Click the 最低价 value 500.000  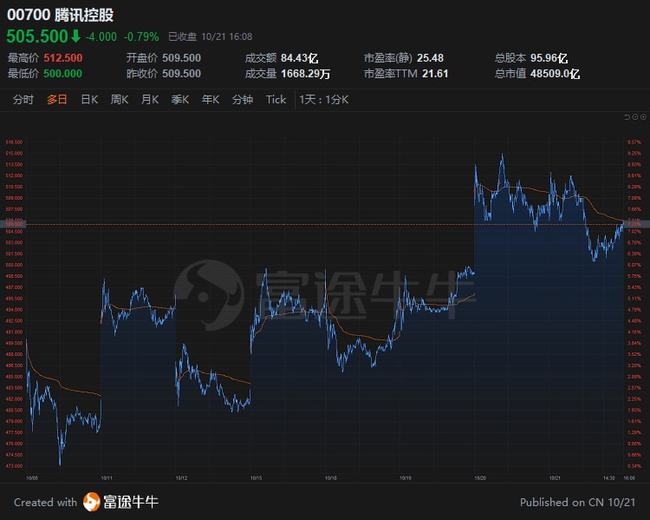click(63, 73)
